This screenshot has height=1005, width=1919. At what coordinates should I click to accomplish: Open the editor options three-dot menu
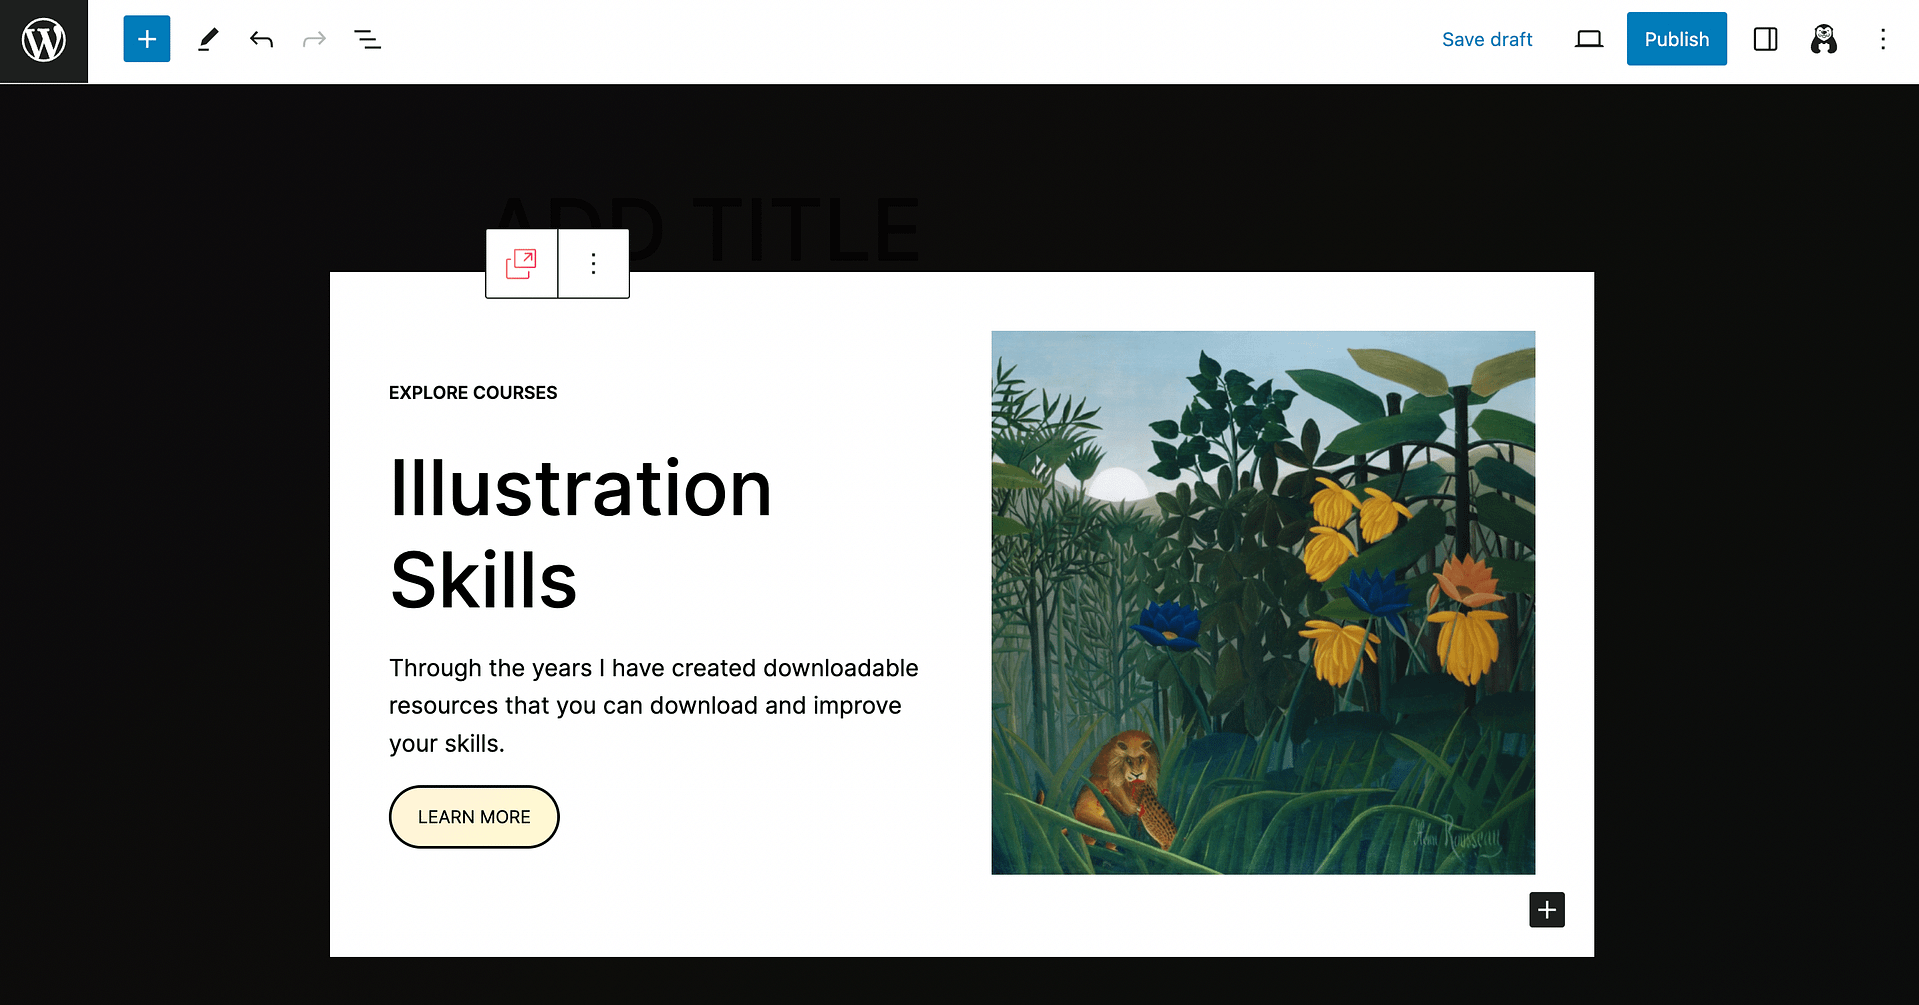click(1882, 39)
